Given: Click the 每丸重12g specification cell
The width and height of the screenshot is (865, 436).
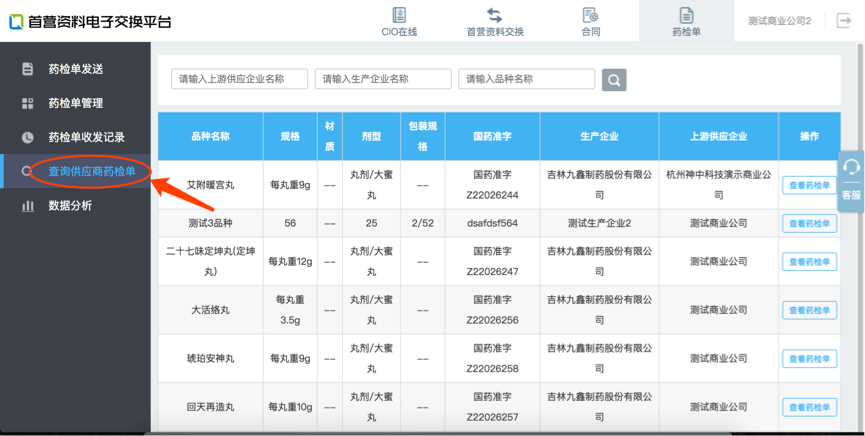Looking at the screenshot, I should click(290, 262).
